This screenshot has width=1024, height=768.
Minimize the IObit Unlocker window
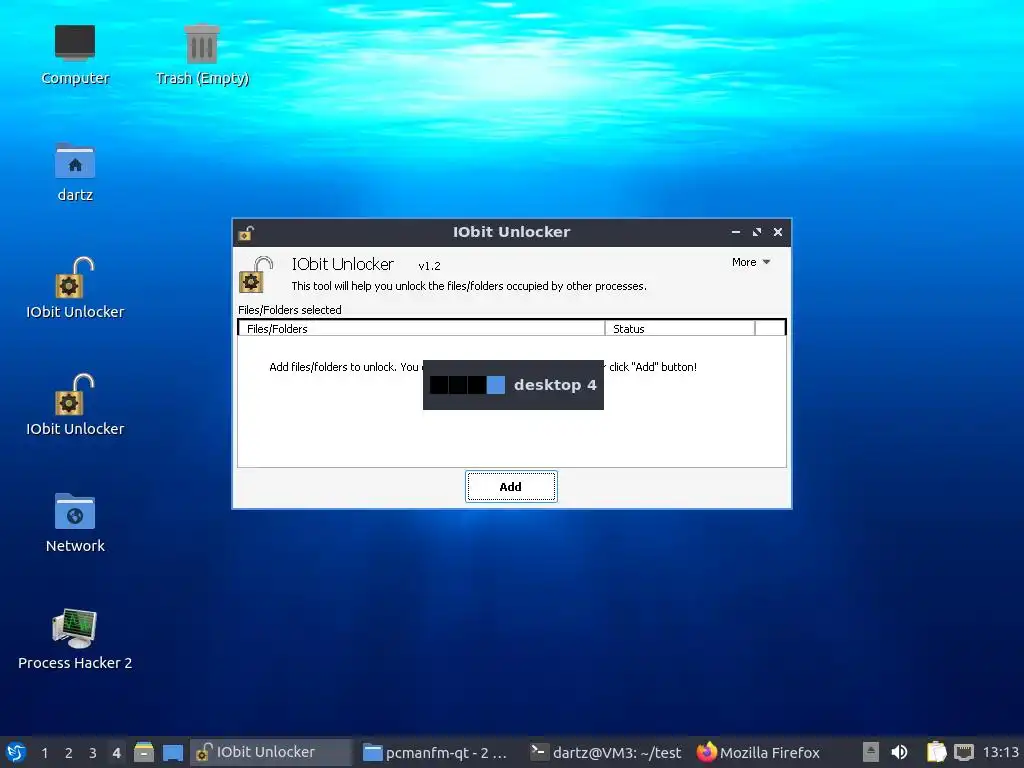click(x=736, y=232)
